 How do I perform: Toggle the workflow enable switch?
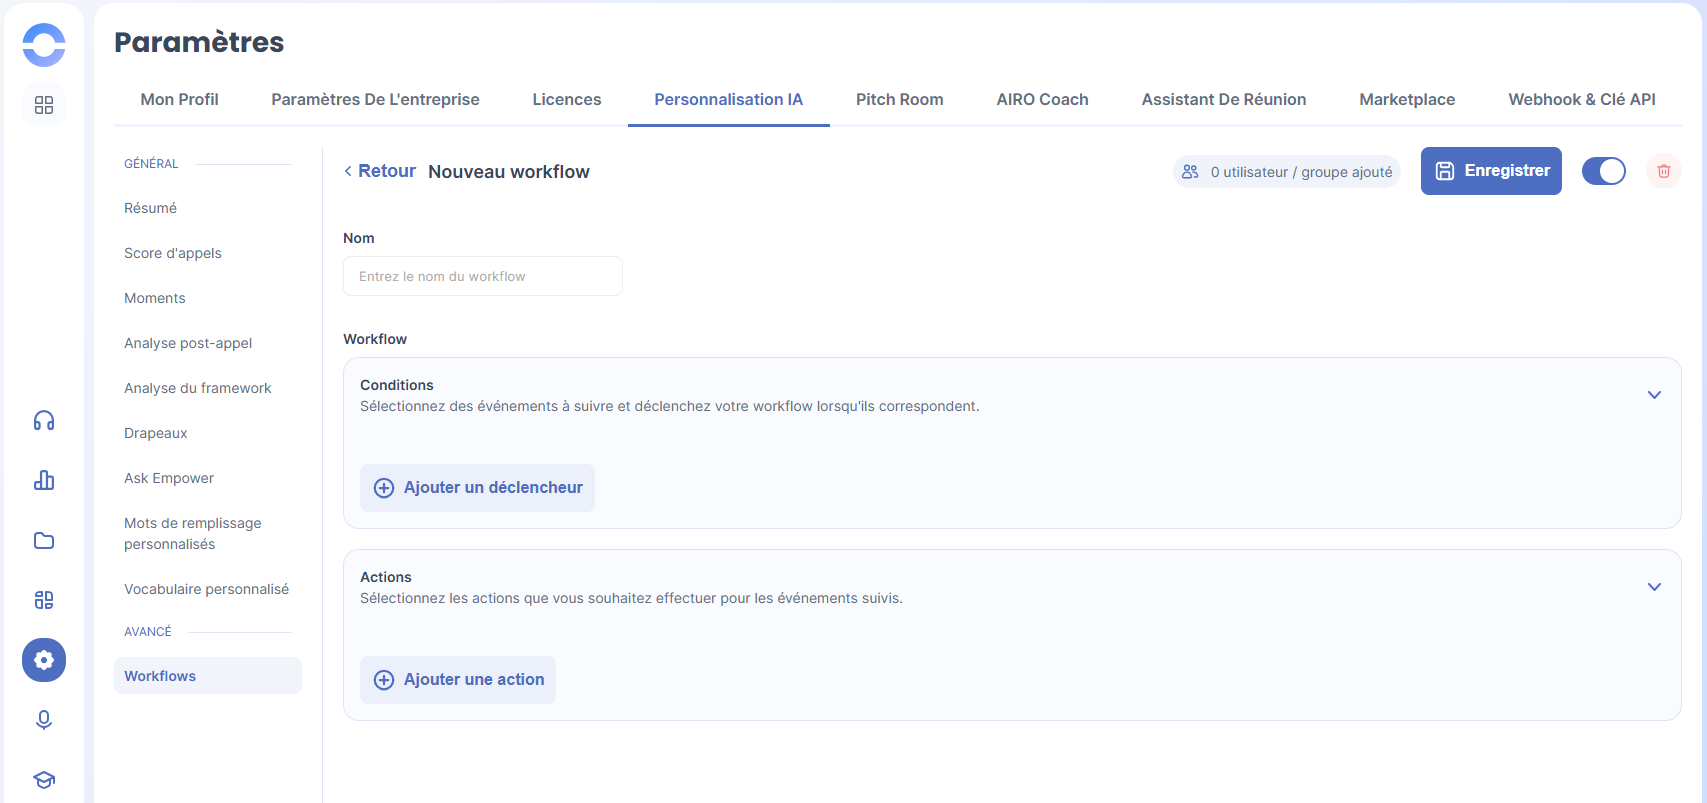coord(1603,171)
